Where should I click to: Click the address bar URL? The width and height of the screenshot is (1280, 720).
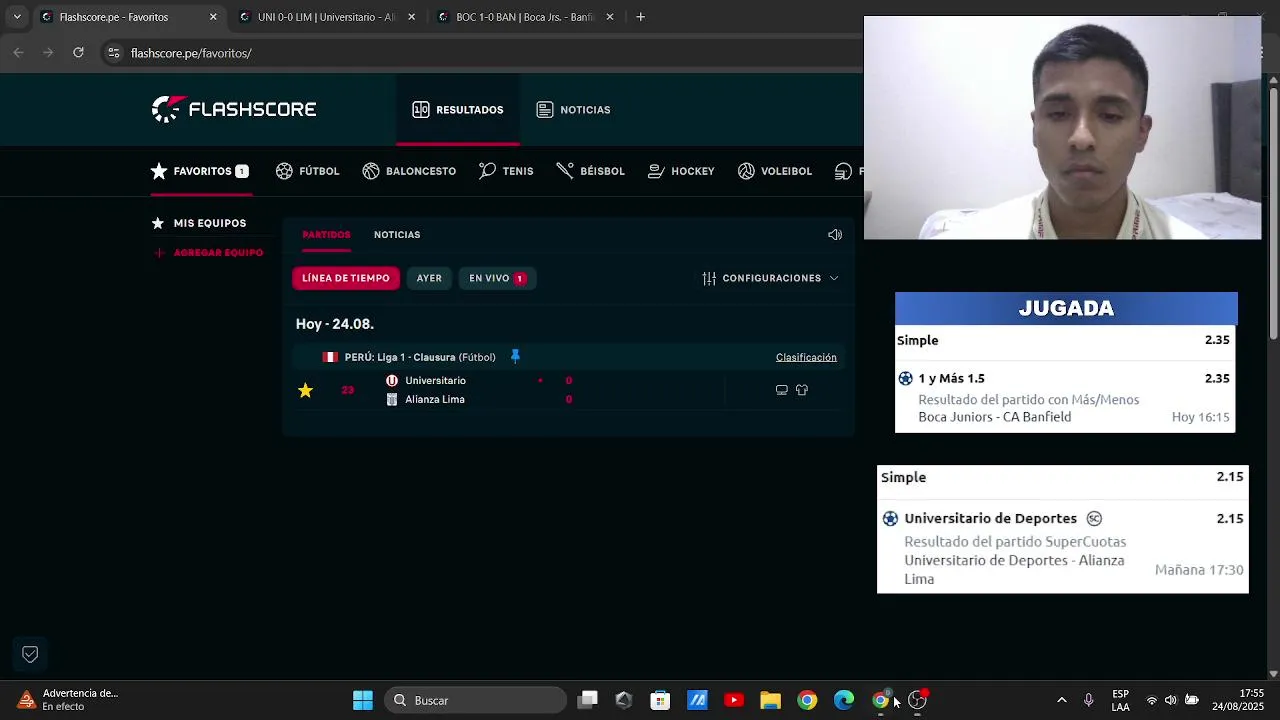(x=191, y=53)
